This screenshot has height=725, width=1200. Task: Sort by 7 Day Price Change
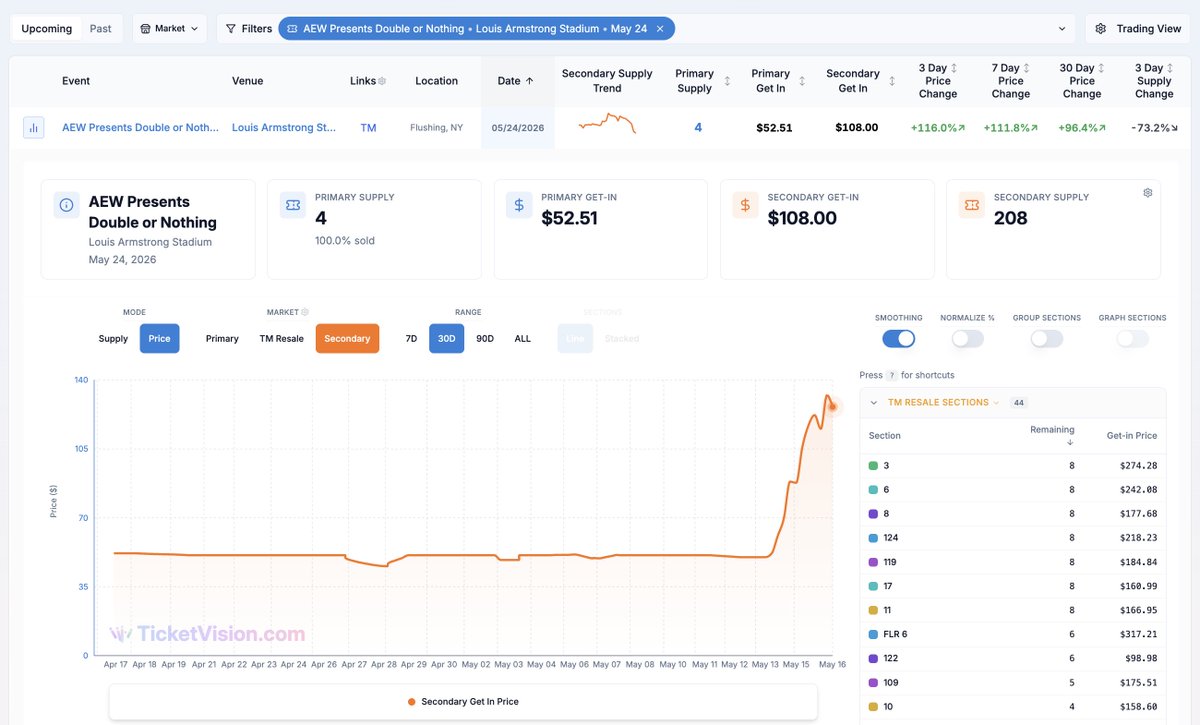[x=1026, y=68]
